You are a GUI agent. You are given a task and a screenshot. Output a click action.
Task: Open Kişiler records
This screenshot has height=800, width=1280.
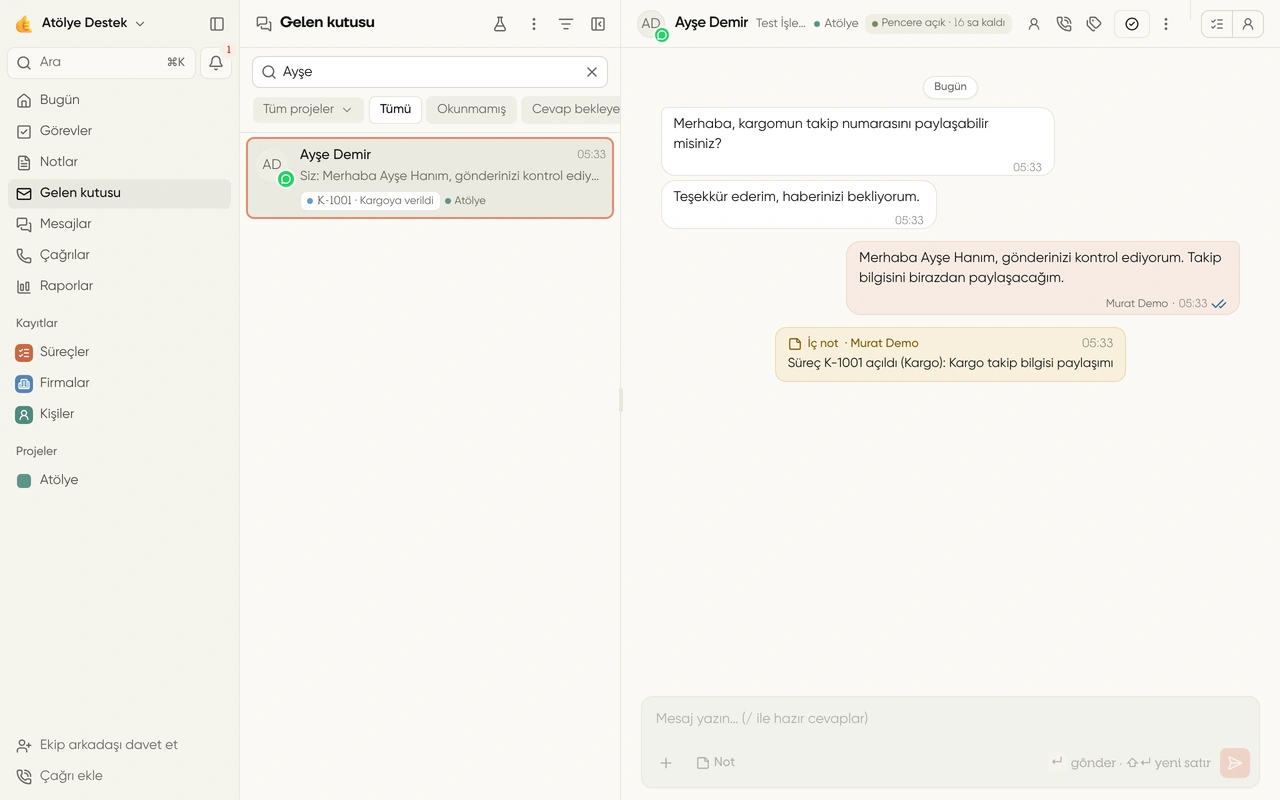point(119,414)
